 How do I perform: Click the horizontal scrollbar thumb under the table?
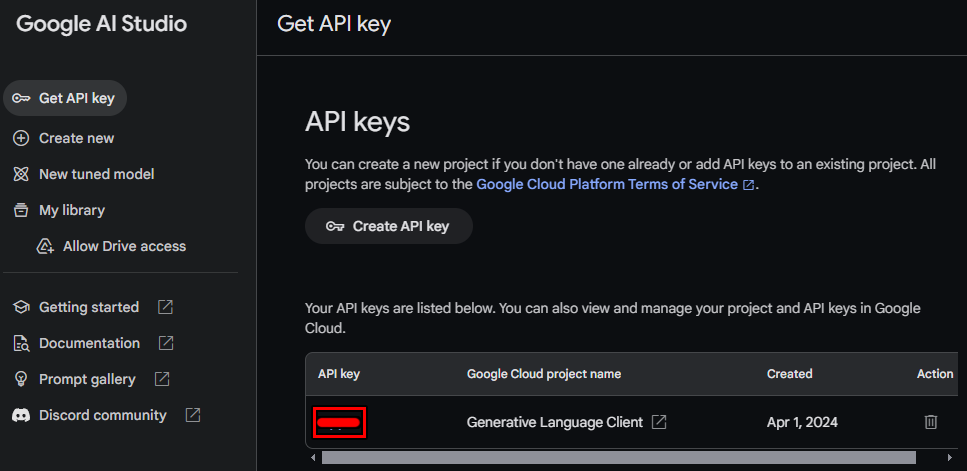click(619, 457)
